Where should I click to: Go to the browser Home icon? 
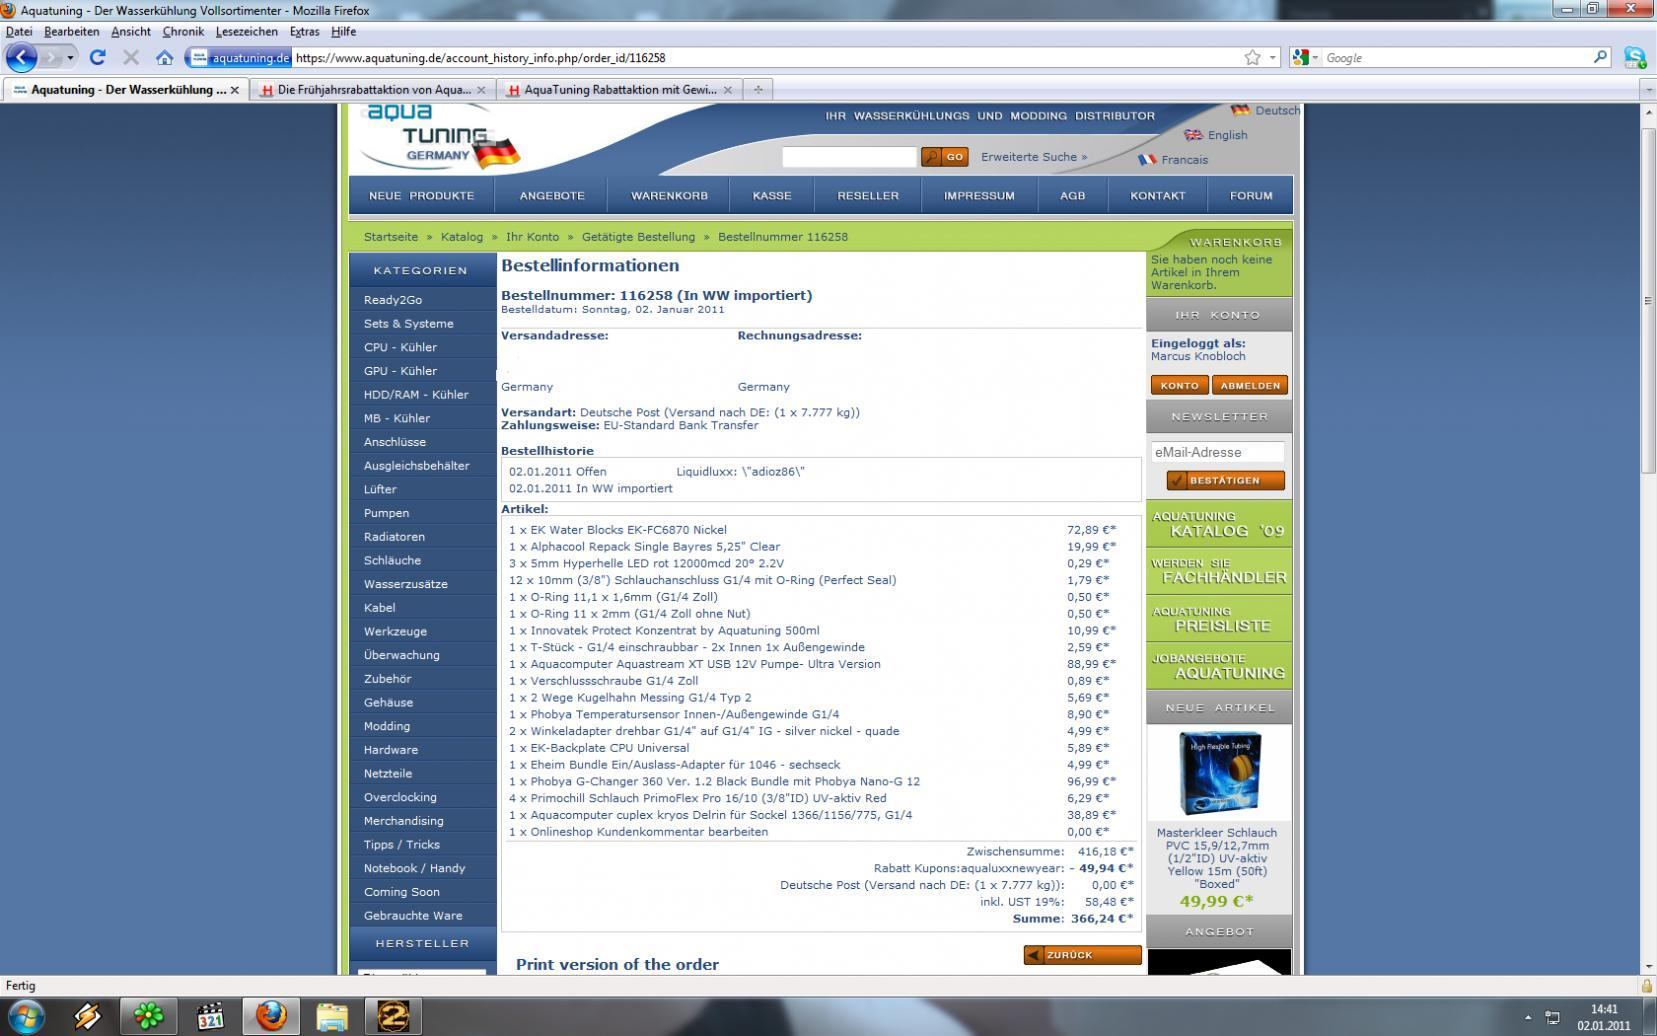click(x=165, y=58)
